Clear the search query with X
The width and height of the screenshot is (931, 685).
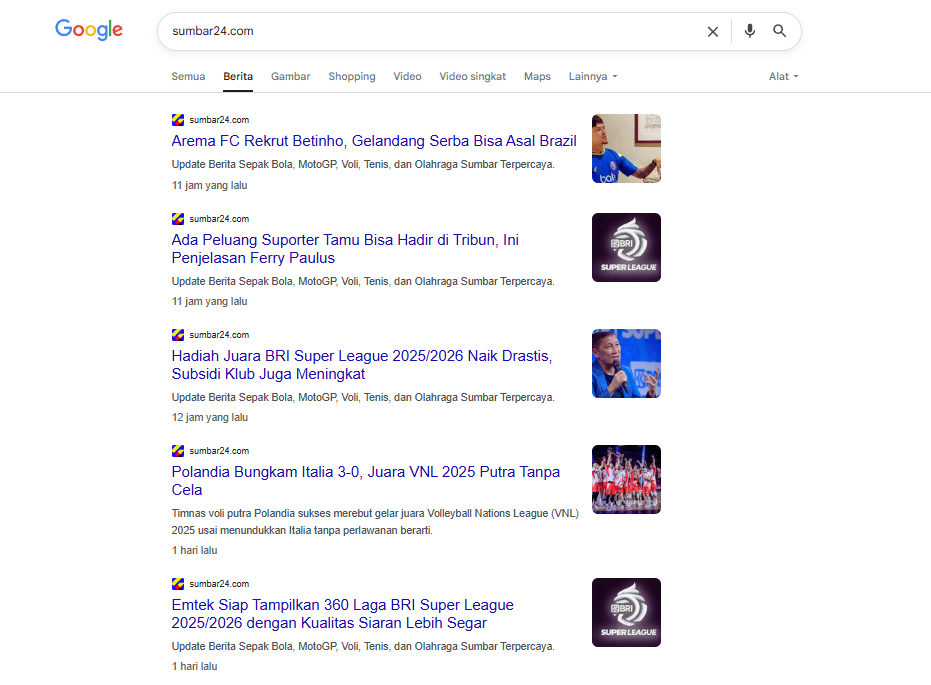(x=712, y=31)
